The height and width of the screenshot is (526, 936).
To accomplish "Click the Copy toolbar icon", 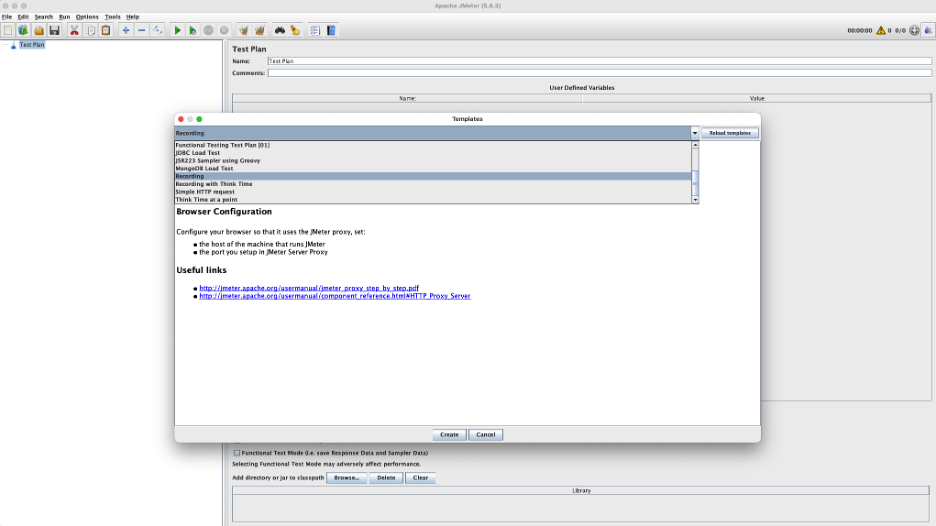I will tap(90, 30).
